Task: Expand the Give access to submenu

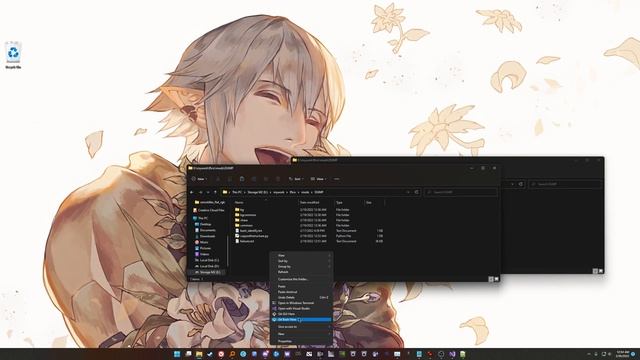Action: [x=301, y=327]
